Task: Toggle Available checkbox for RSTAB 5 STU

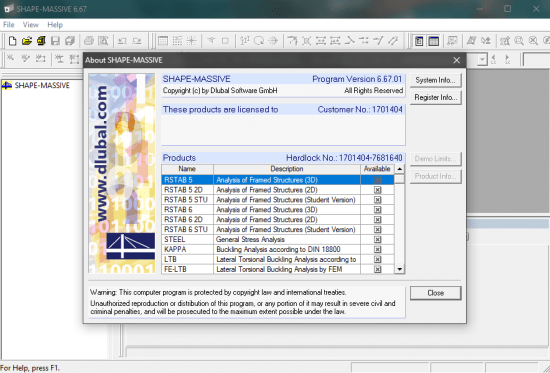Action: pyautogui.click(x=377, y=200)
